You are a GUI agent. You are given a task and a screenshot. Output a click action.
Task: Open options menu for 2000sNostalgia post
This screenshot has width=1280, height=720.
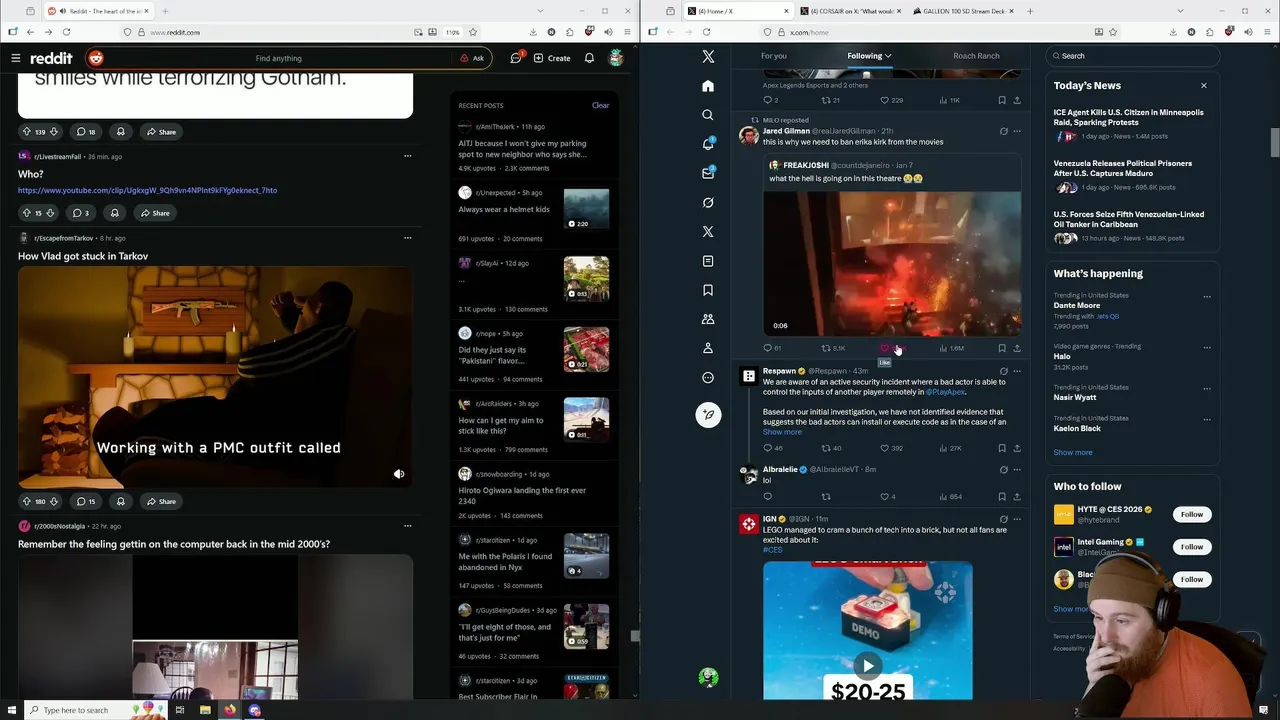coord(407,525)
